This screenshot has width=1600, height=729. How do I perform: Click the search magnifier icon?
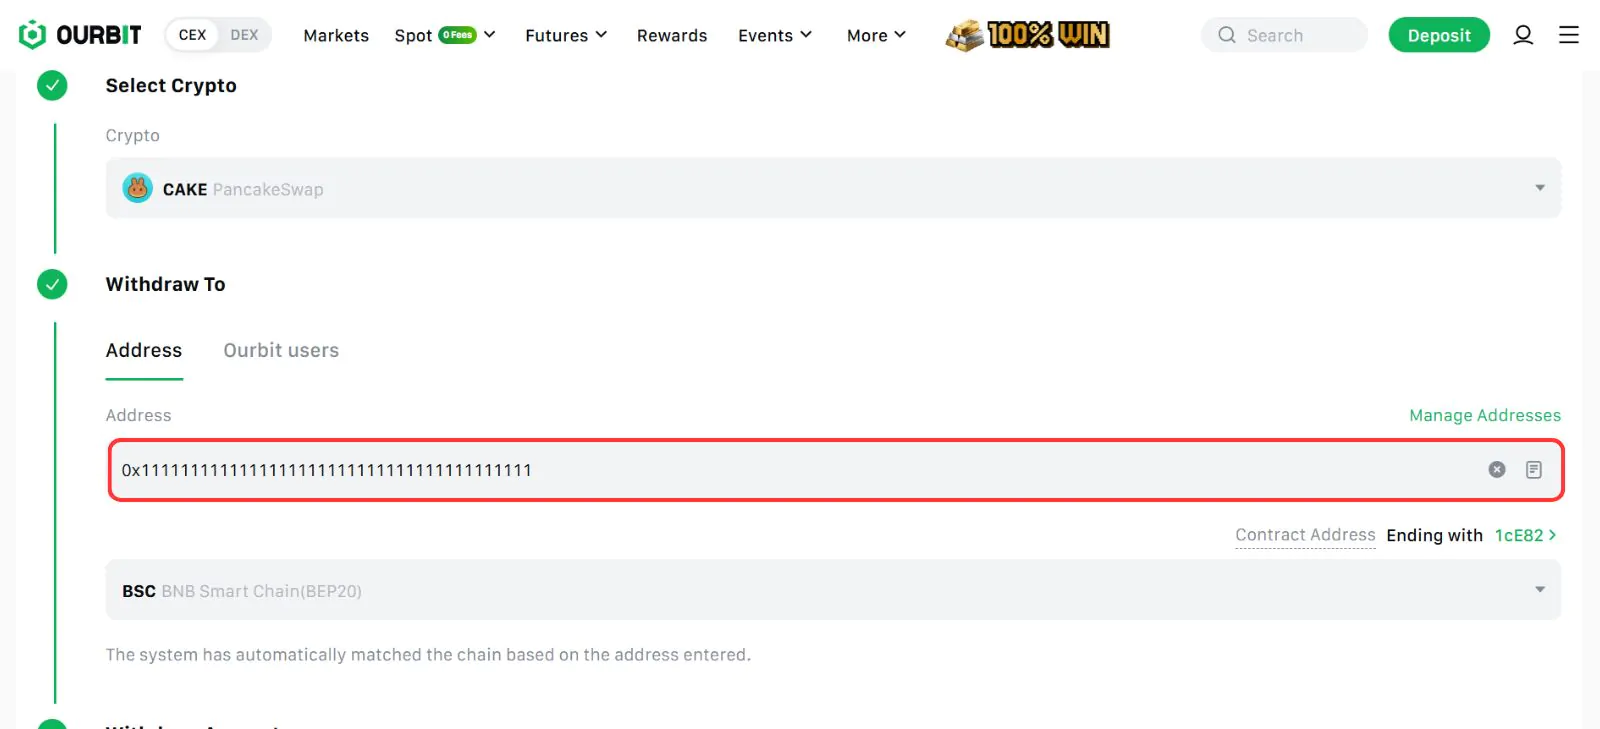[x=1226, y=35]
